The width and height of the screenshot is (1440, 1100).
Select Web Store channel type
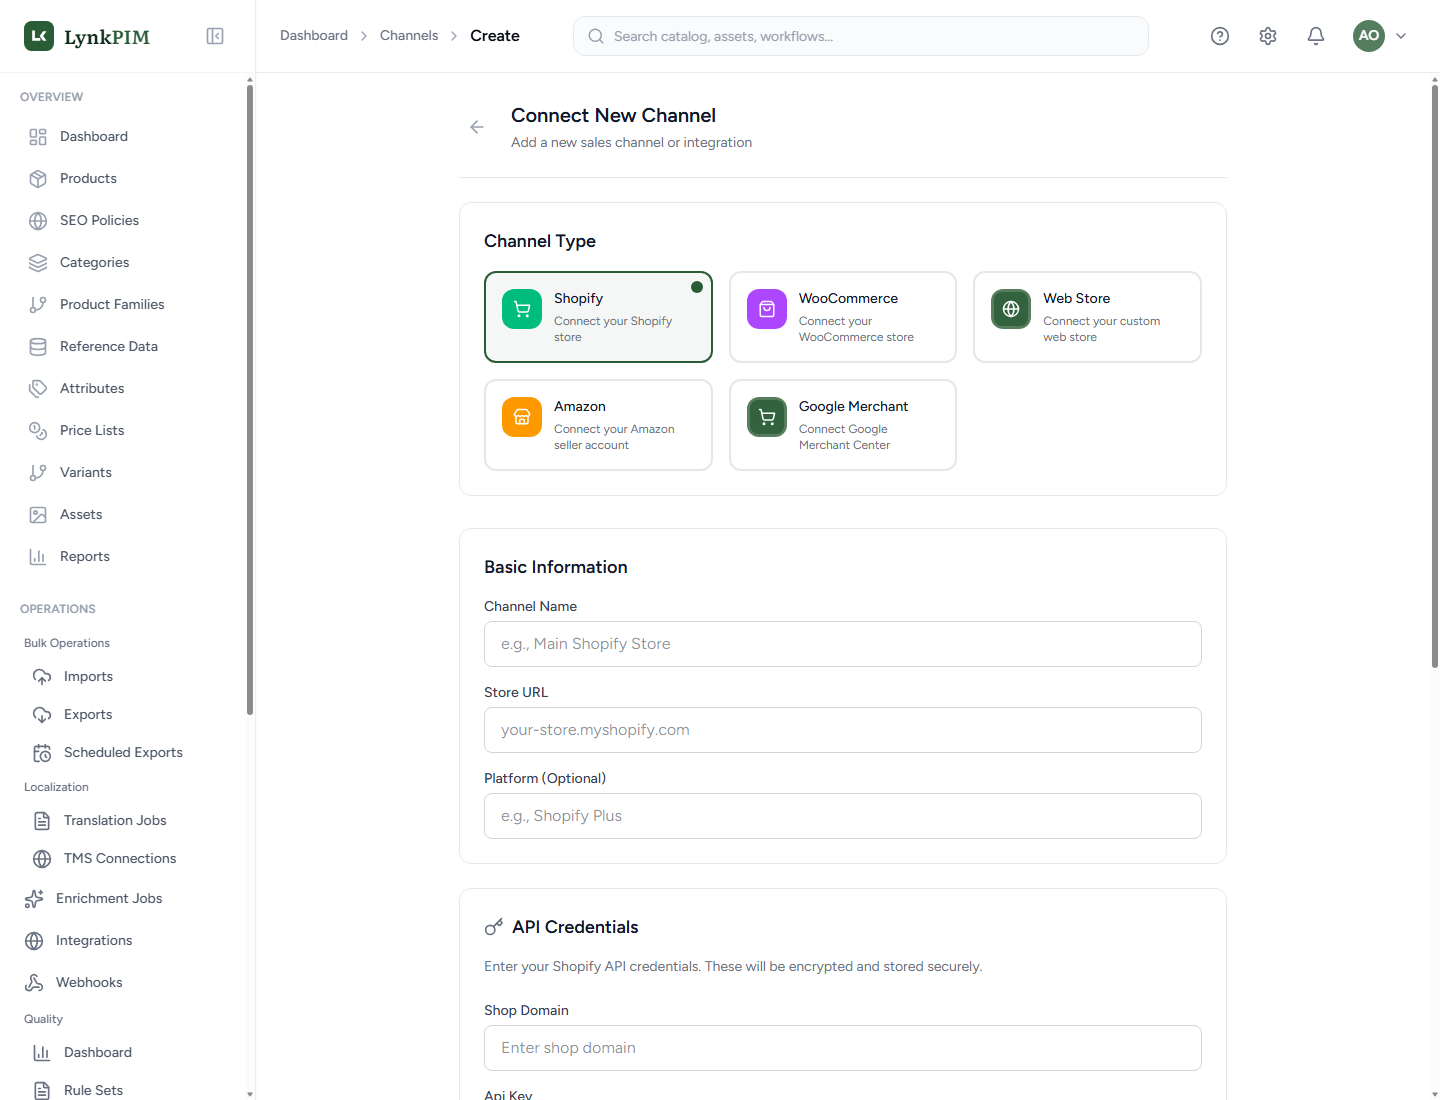click(x=1087, y=317)
